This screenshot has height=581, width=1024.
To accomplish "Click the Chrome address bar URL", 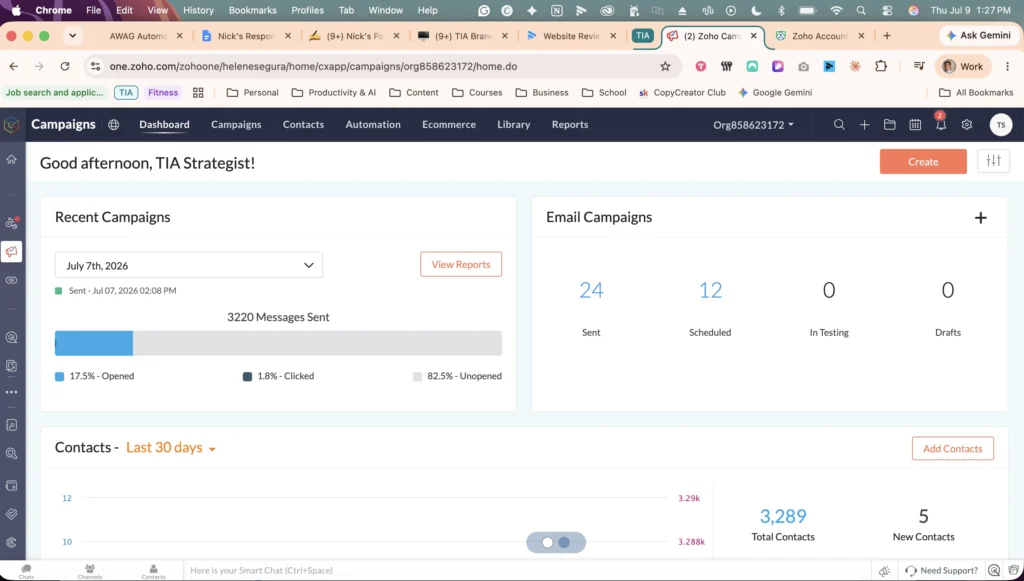I will (313, 66).
